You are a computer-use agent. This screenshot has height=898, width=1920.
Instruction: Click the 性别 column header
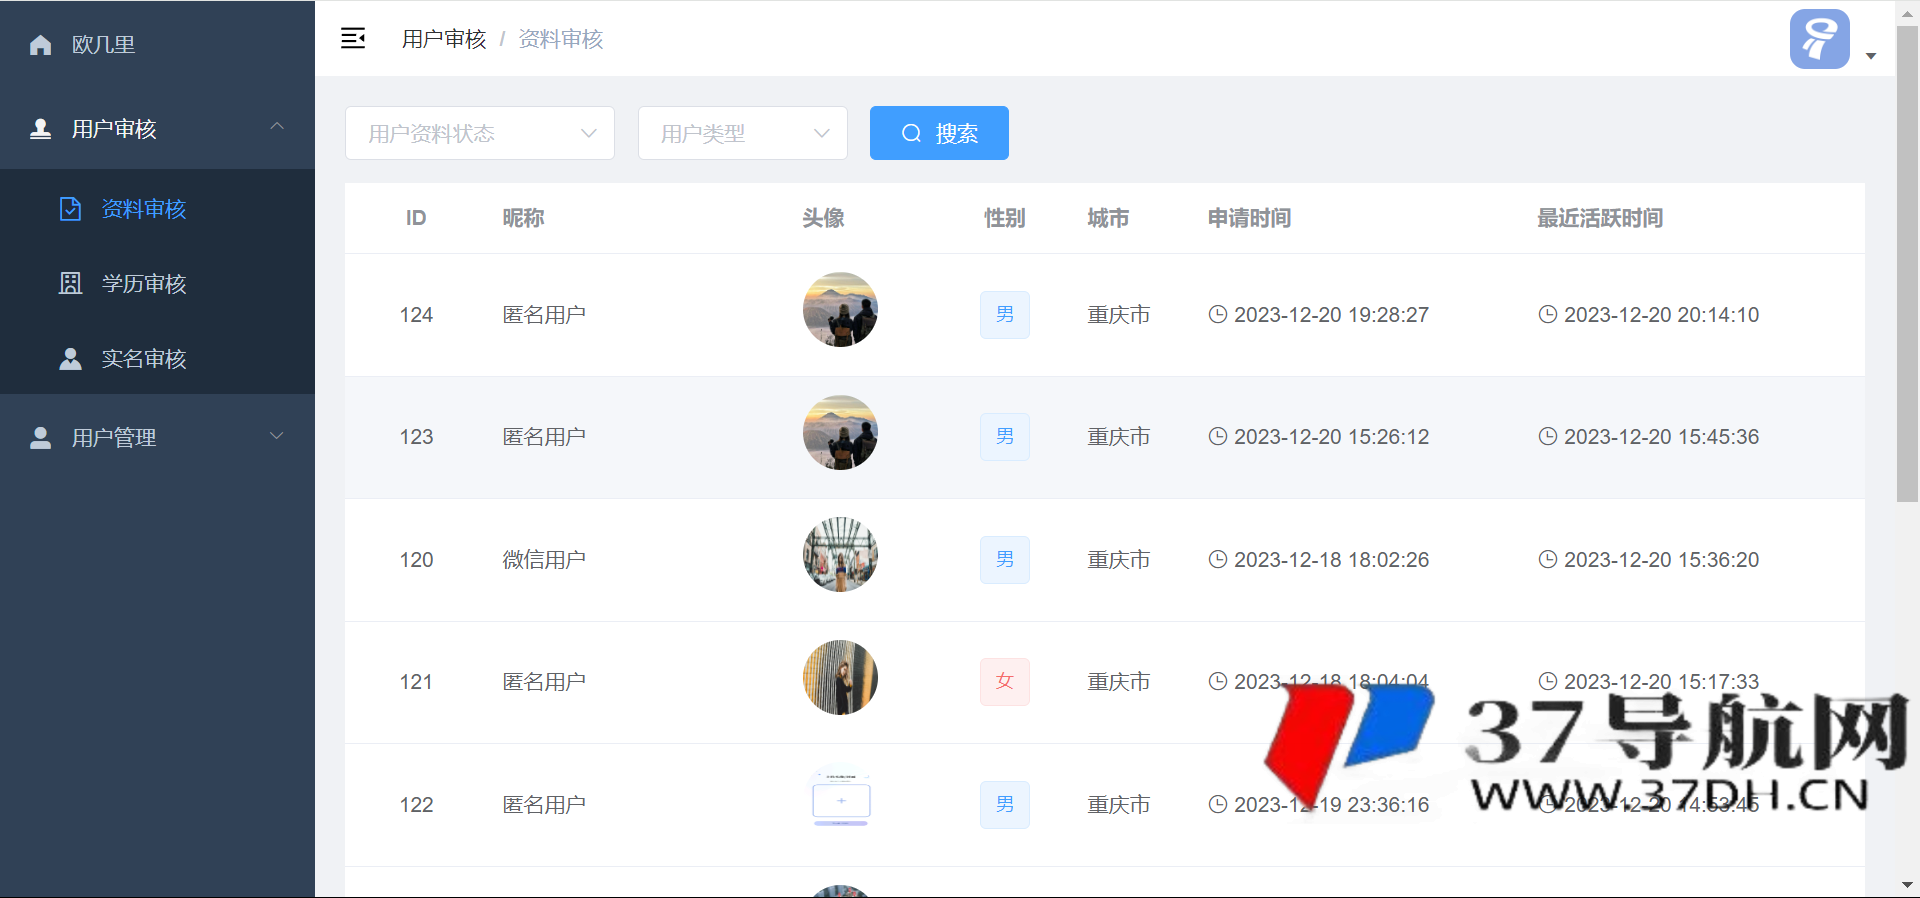pyautogui.click(x=1005, y=218)
